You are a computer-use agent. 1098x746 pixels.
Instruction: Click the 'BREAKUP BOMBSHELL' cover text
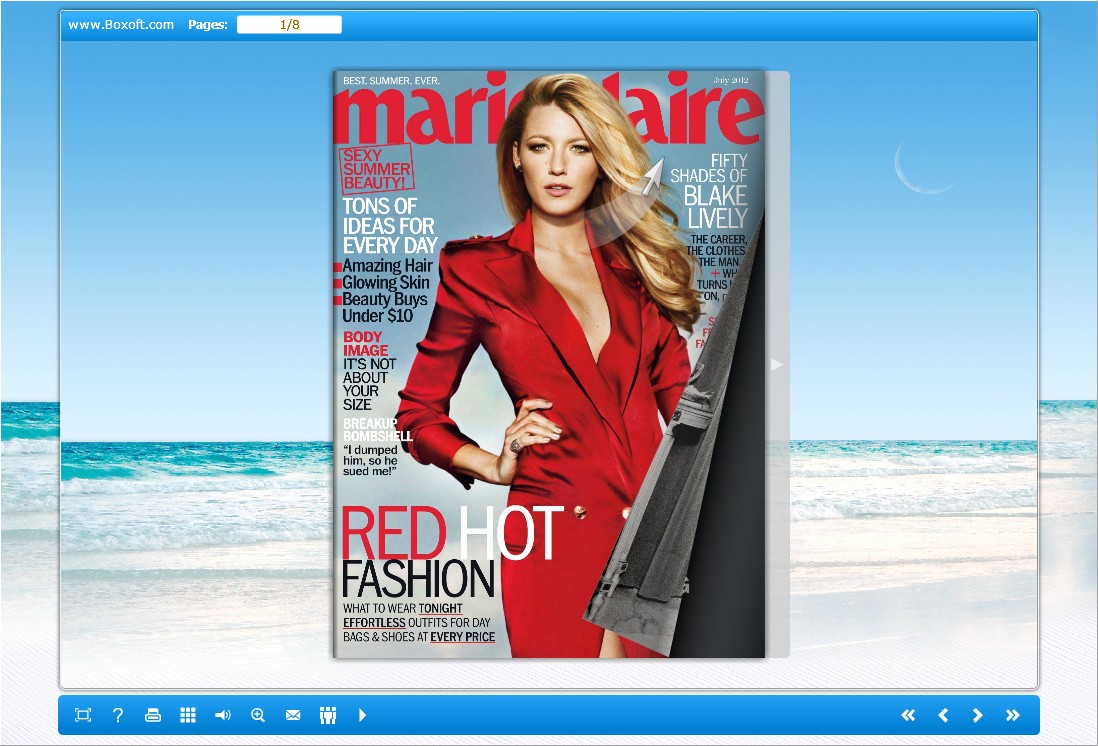[x=377, y=429]
